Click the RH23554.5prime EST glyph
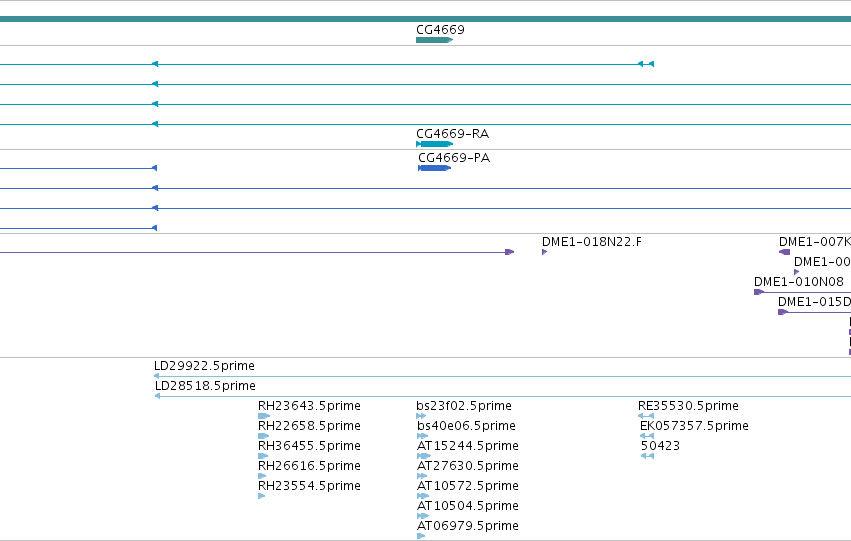 tap(262, 496)
